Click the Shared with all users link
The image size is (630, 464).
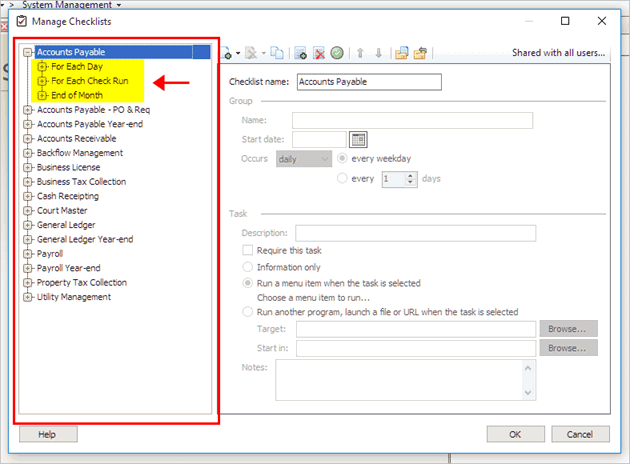pyautogui.click(x=558, y=53)
